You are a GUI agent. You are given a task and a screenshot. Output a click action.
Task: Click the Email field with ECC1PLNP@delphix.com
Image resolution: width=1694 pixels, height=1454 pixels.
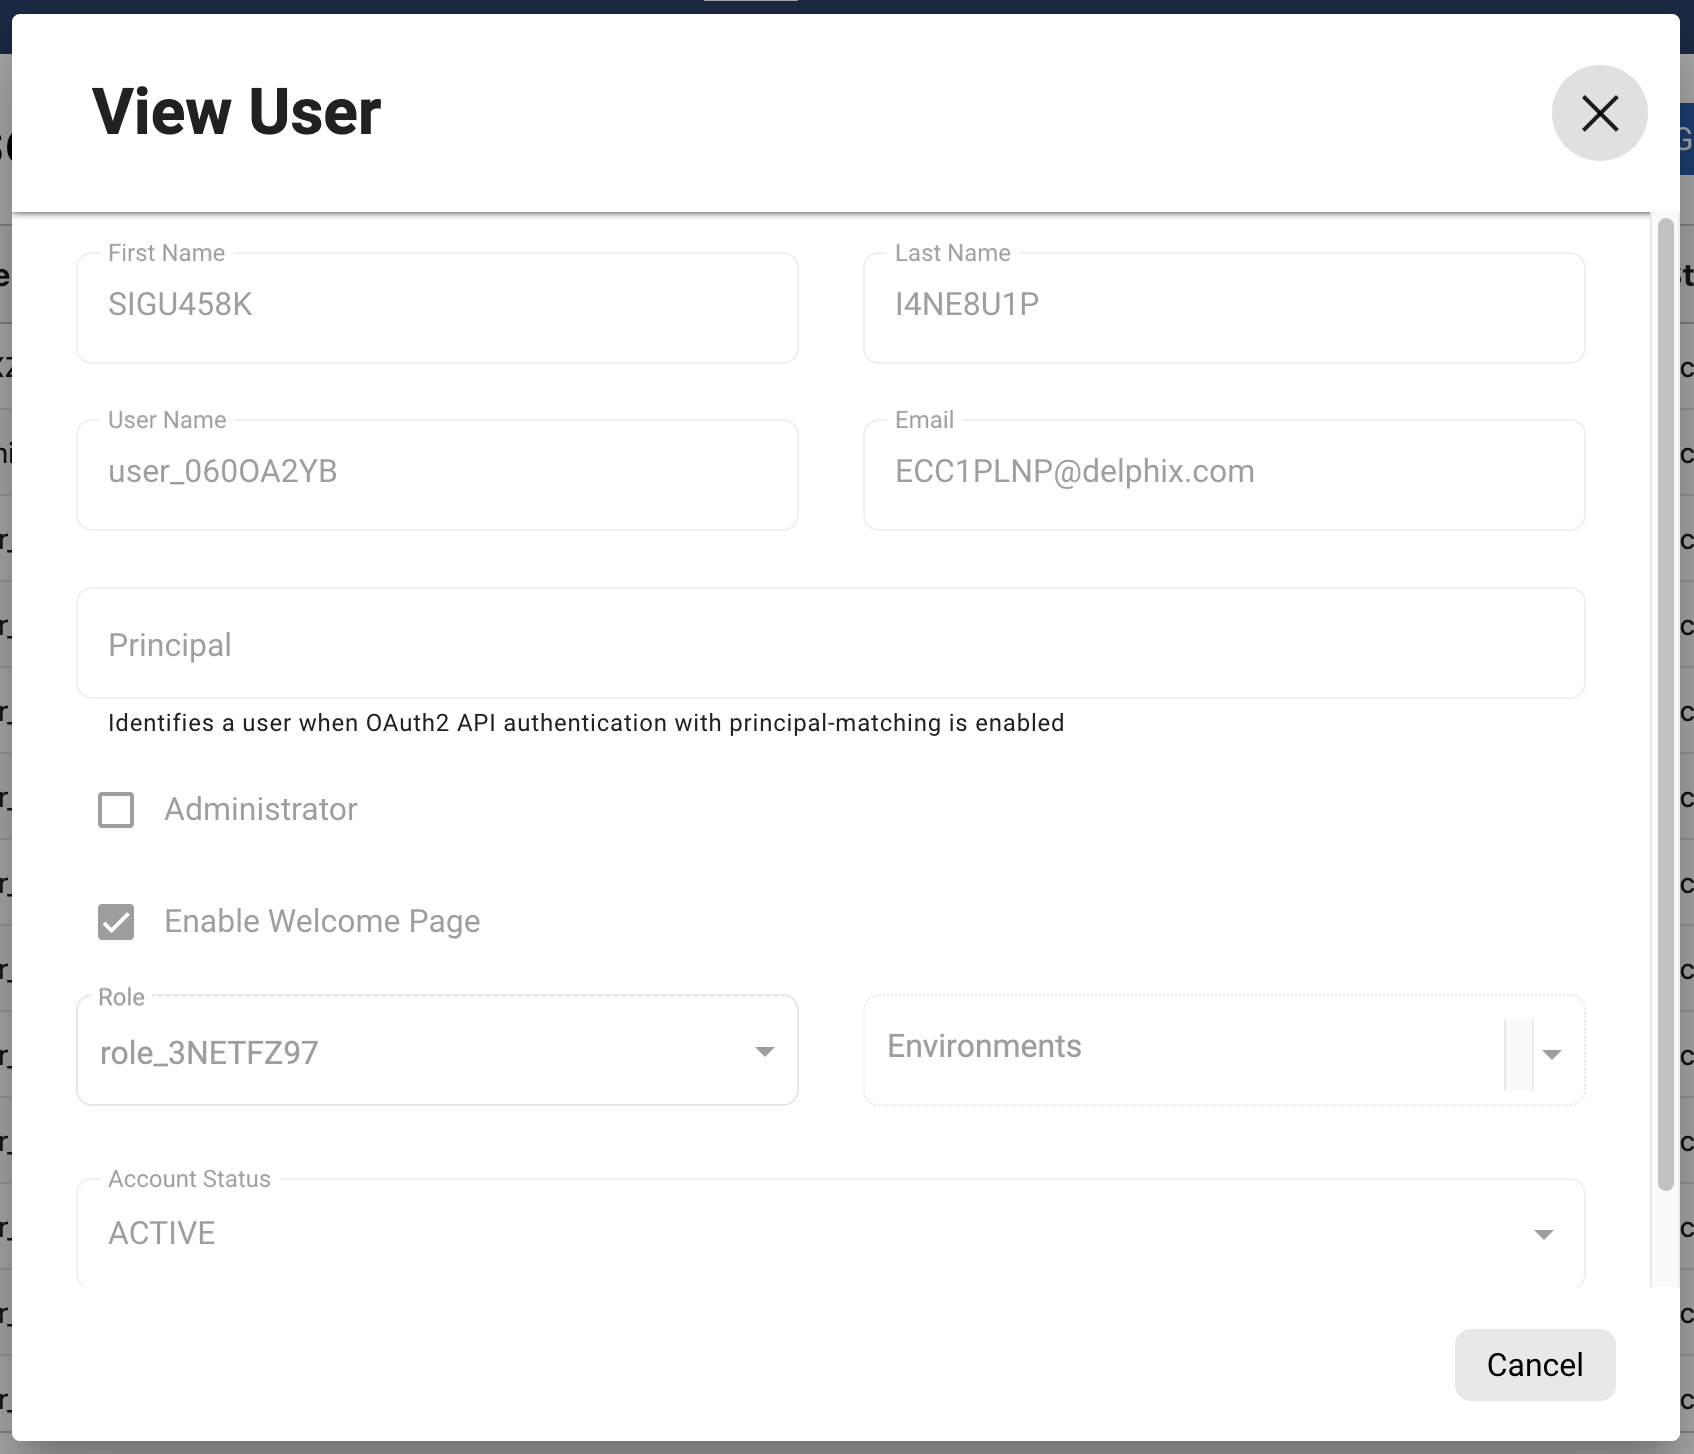point(1223,472)
